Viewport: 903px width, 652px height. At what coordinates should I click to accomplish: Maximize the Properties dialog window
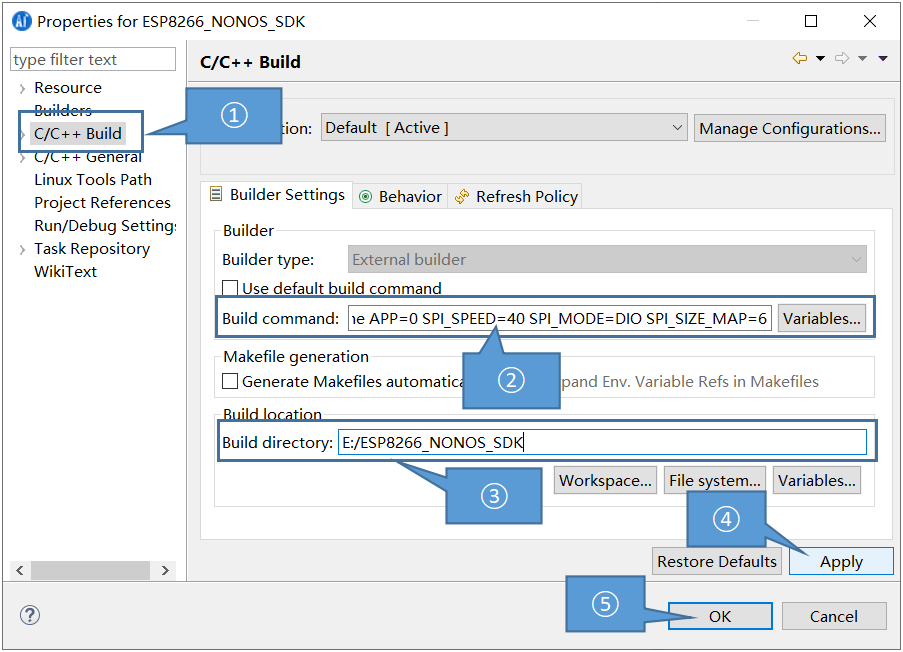click(x=811, y=21)
